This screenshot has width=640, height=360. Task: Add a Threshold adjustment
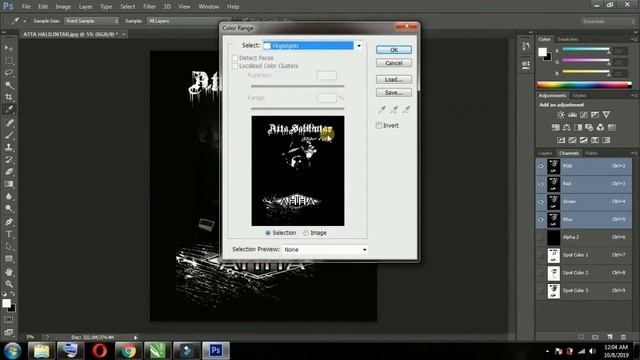click(x=584, y=140)
